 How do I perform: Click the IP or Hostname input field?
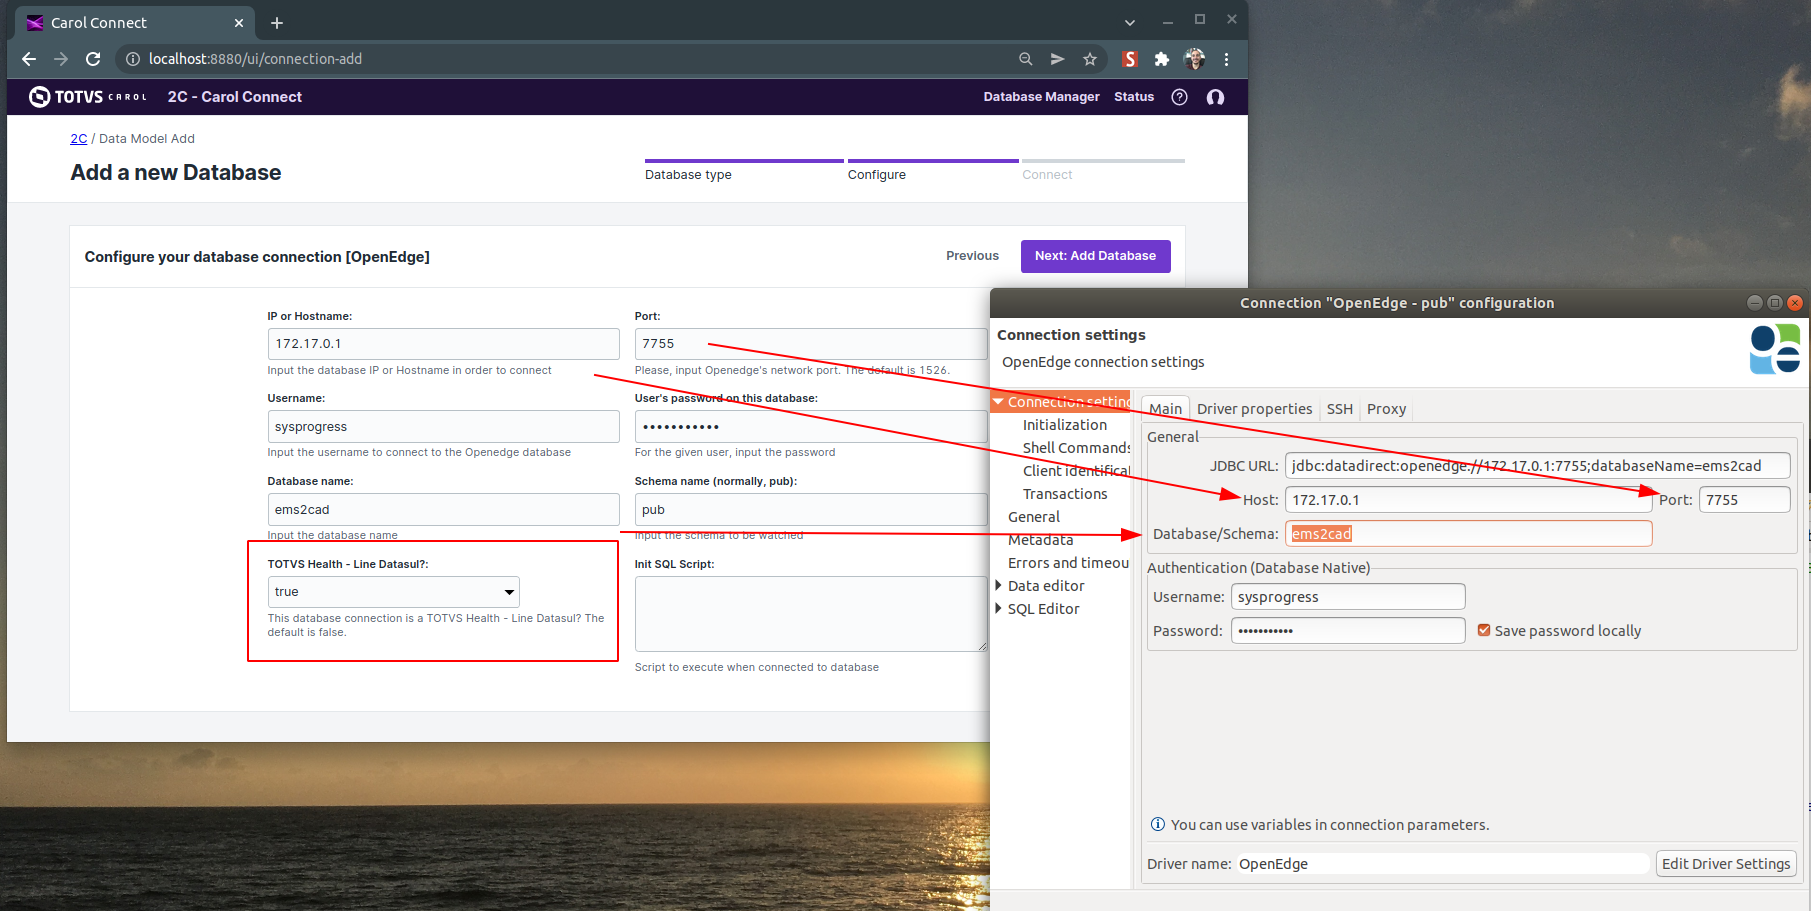pos(443,344)
